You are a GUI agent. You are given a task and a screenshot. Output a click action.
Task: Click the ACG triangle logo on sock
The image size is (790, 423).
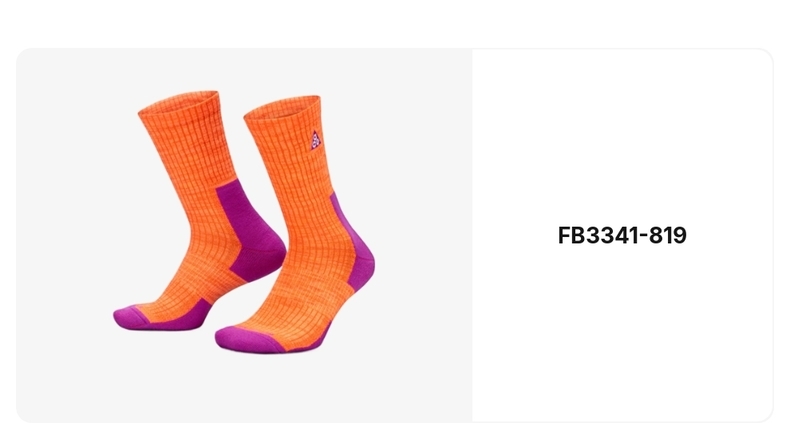315,140
